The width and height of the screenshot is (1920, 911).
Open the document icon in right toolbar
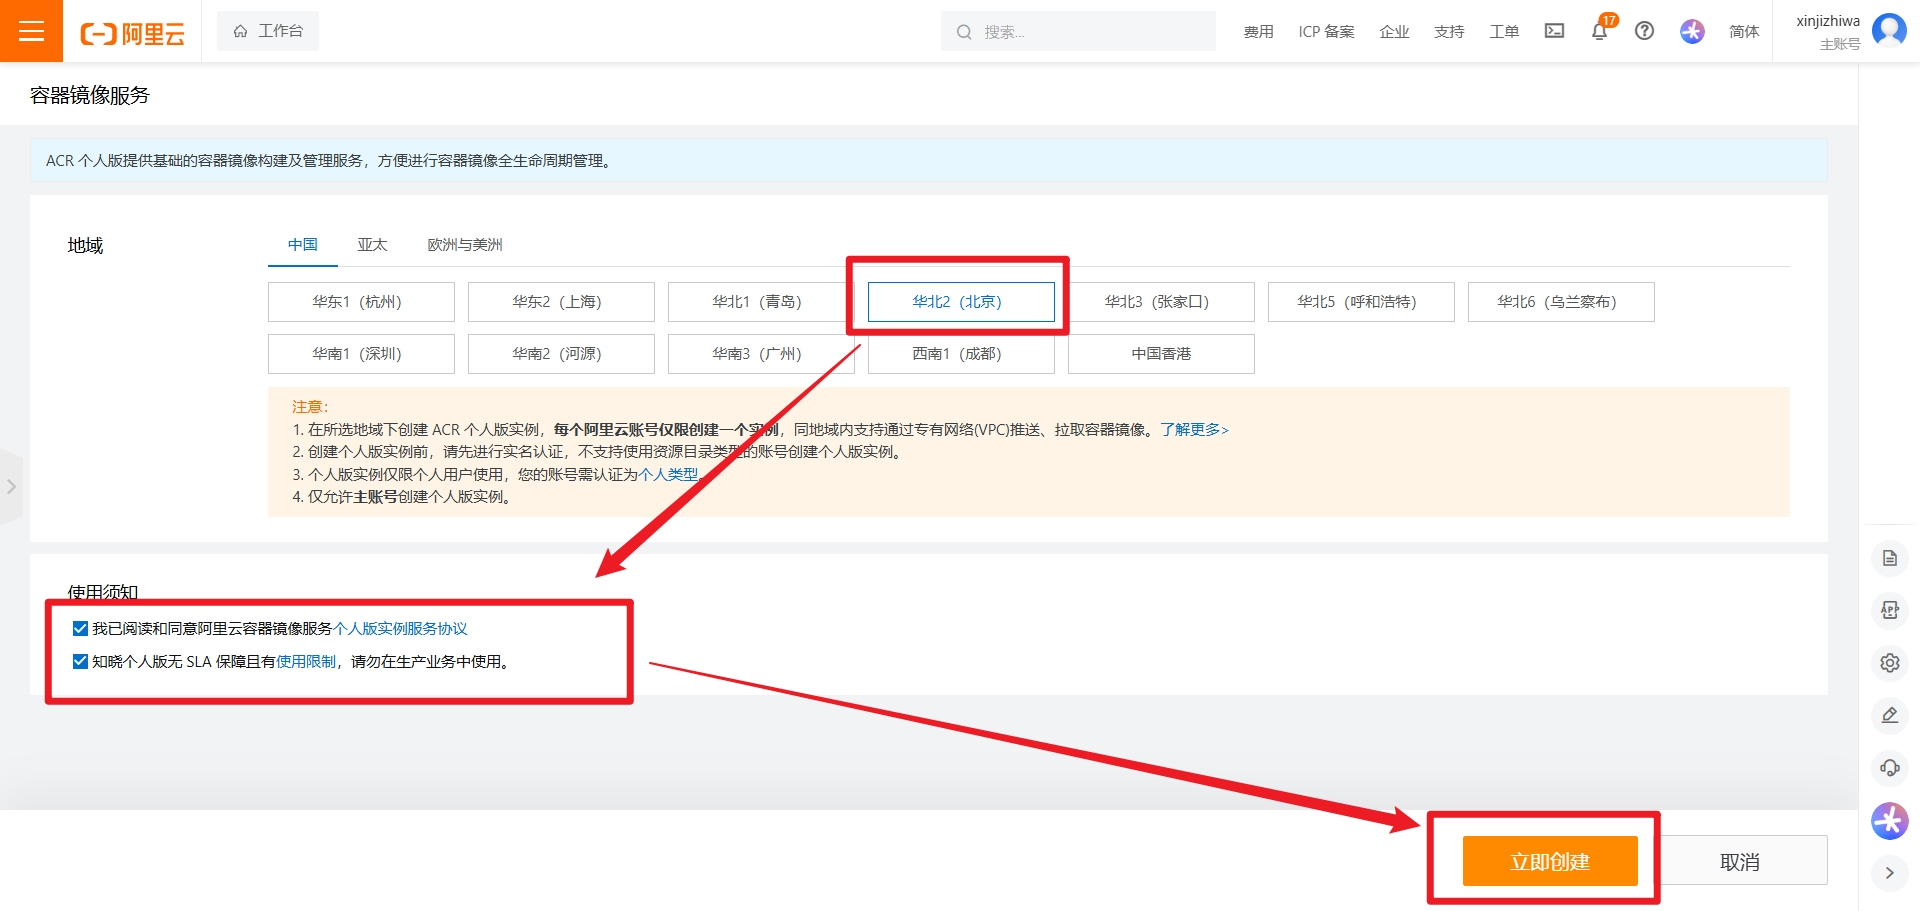pos(1889,558)
